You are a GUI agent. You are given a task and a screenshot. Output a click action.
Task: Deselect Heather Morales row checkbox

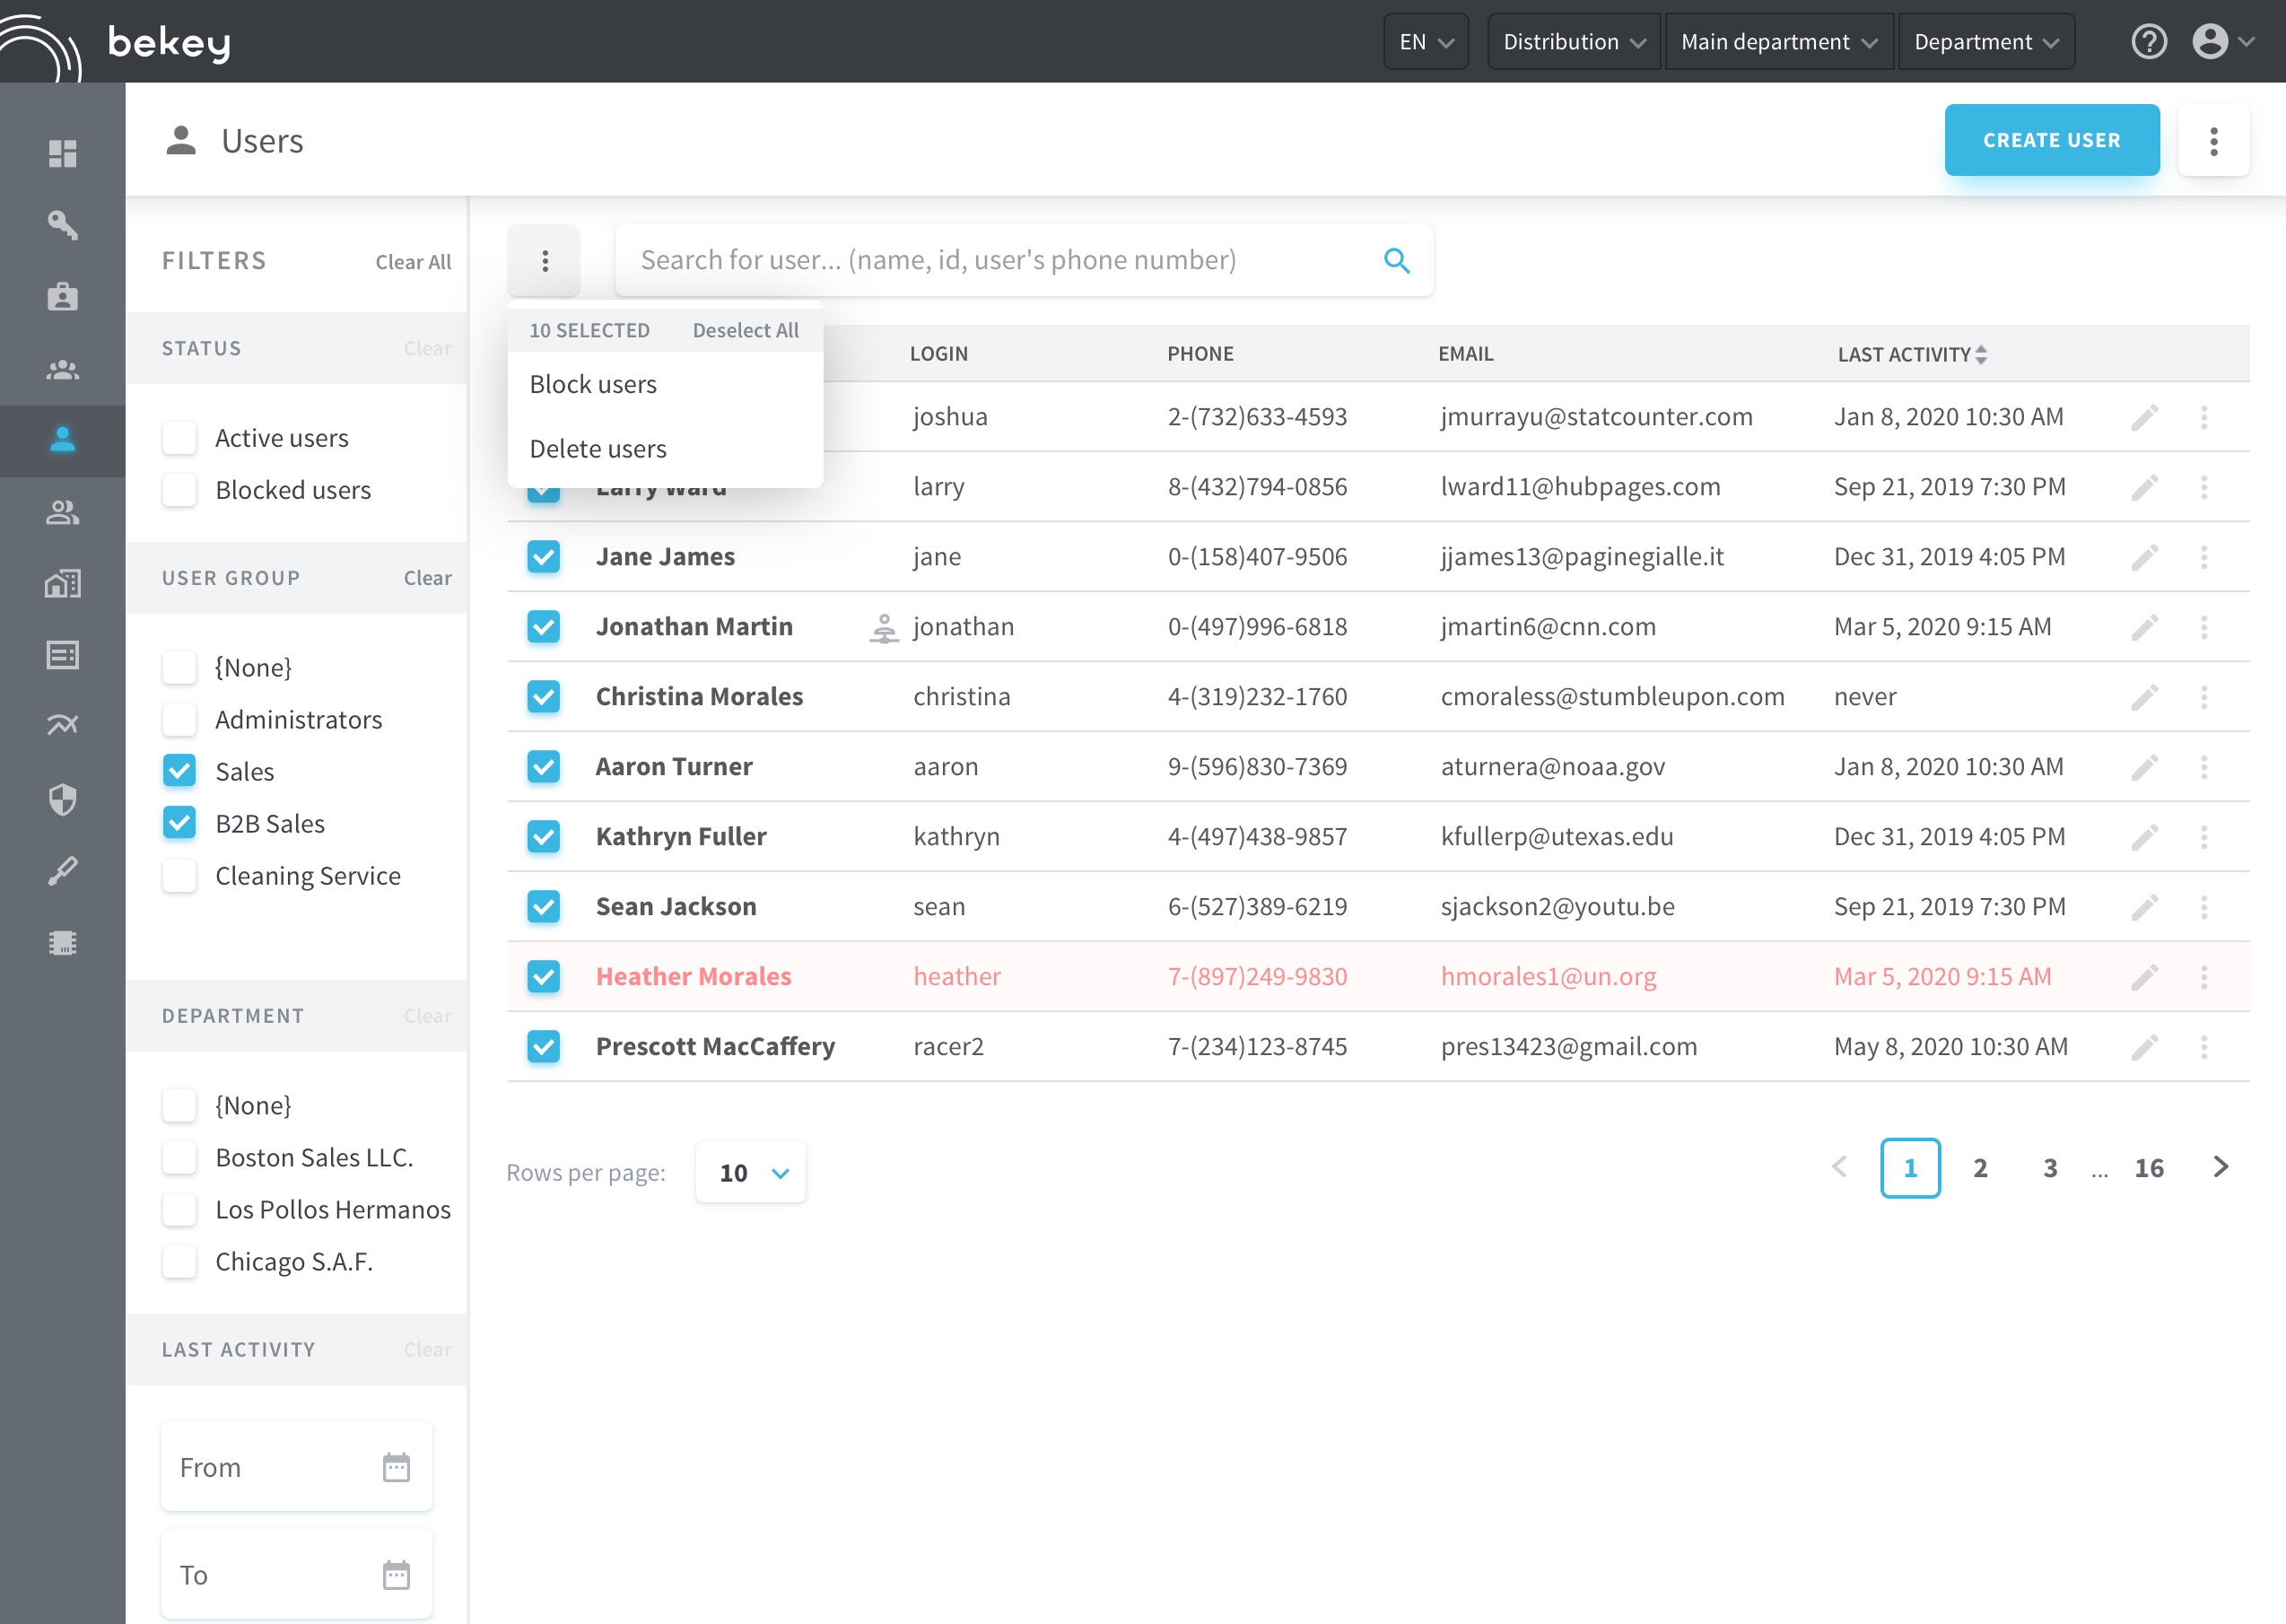pyautogui.click(x=543, y=976)
